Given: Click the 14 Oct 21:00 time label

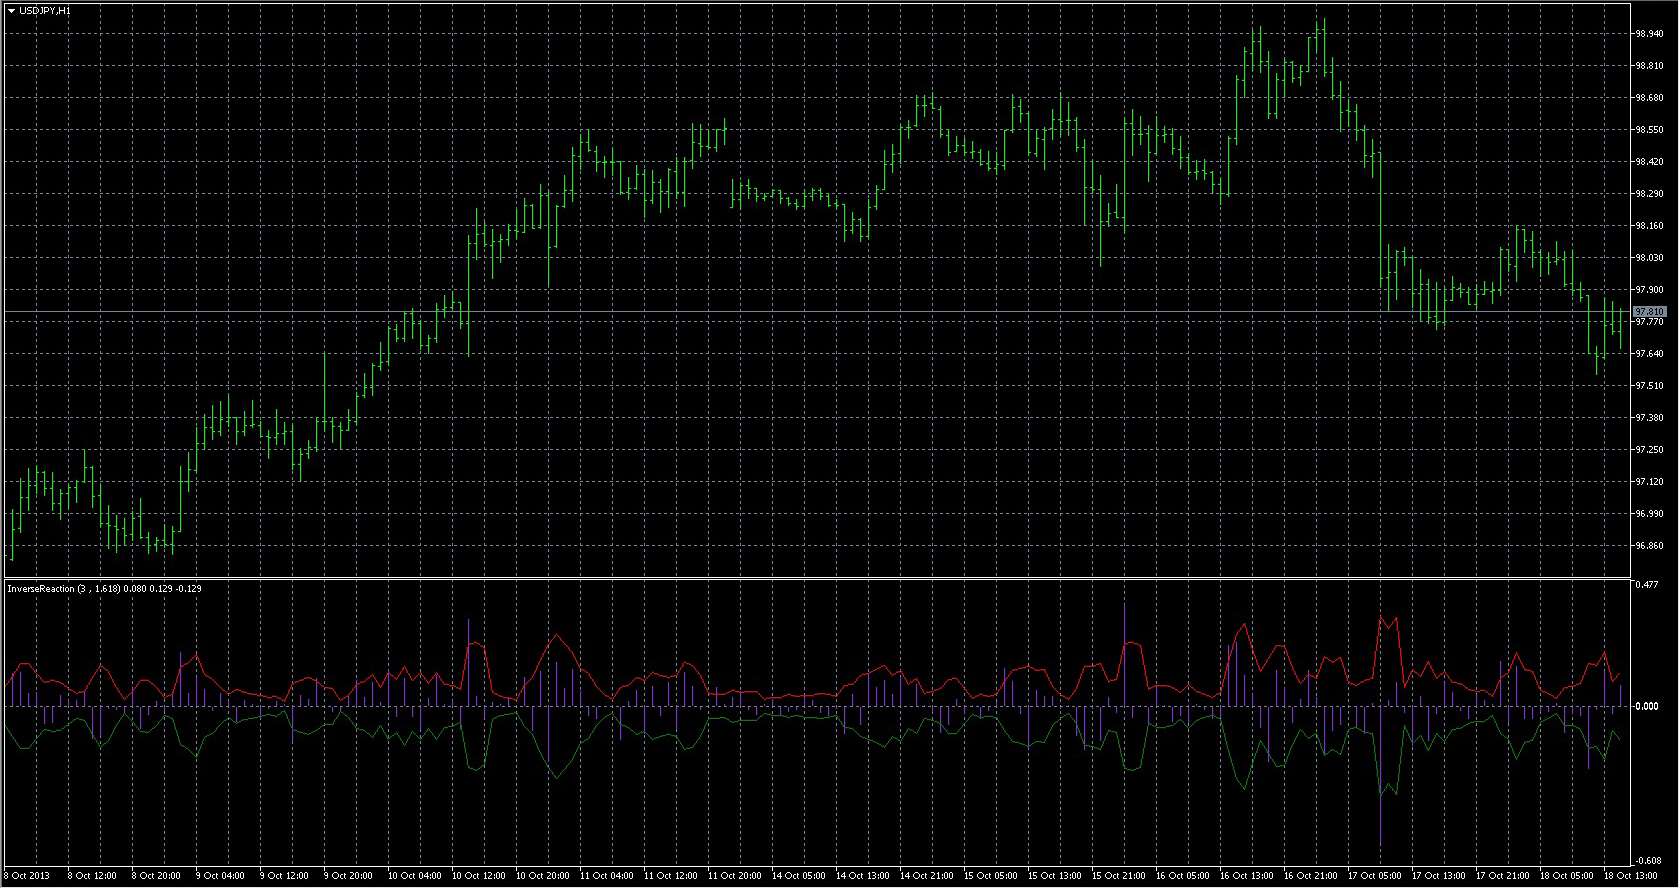Looking at the screenshot, I should click(x=927, y=876).
